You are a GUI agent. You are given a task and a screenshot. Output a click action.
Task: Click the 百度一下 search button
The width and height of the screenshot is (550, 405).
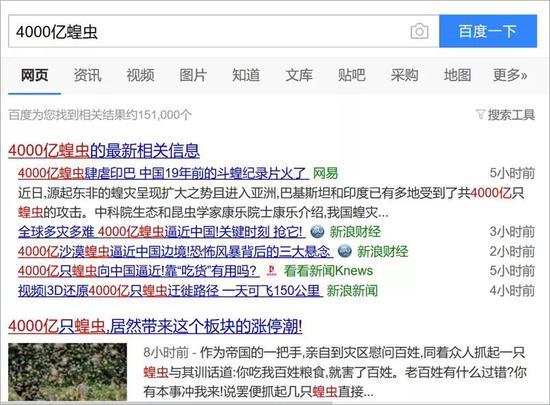[x=488, y=31]
